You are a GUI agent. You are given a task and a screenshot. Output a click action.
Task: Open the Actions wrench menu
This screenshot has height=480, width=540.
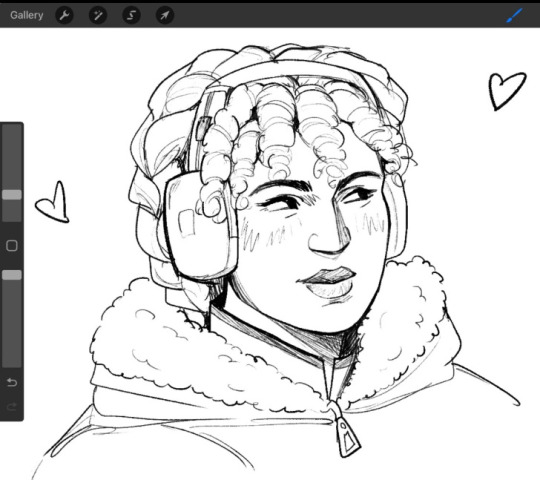point(64,15)
